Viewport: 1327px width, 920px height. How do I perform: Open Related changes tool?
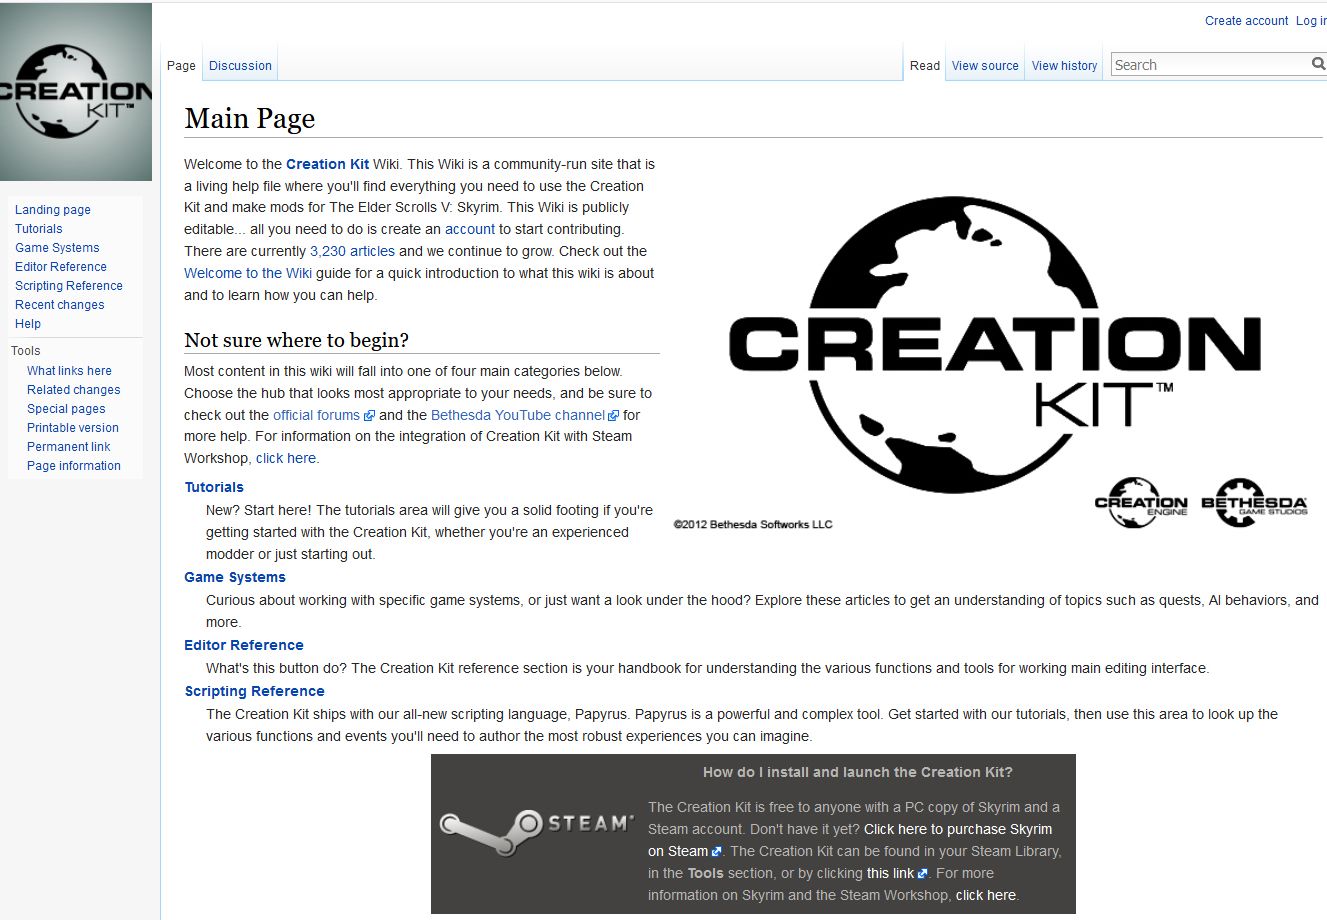click(x=74, y=390)
